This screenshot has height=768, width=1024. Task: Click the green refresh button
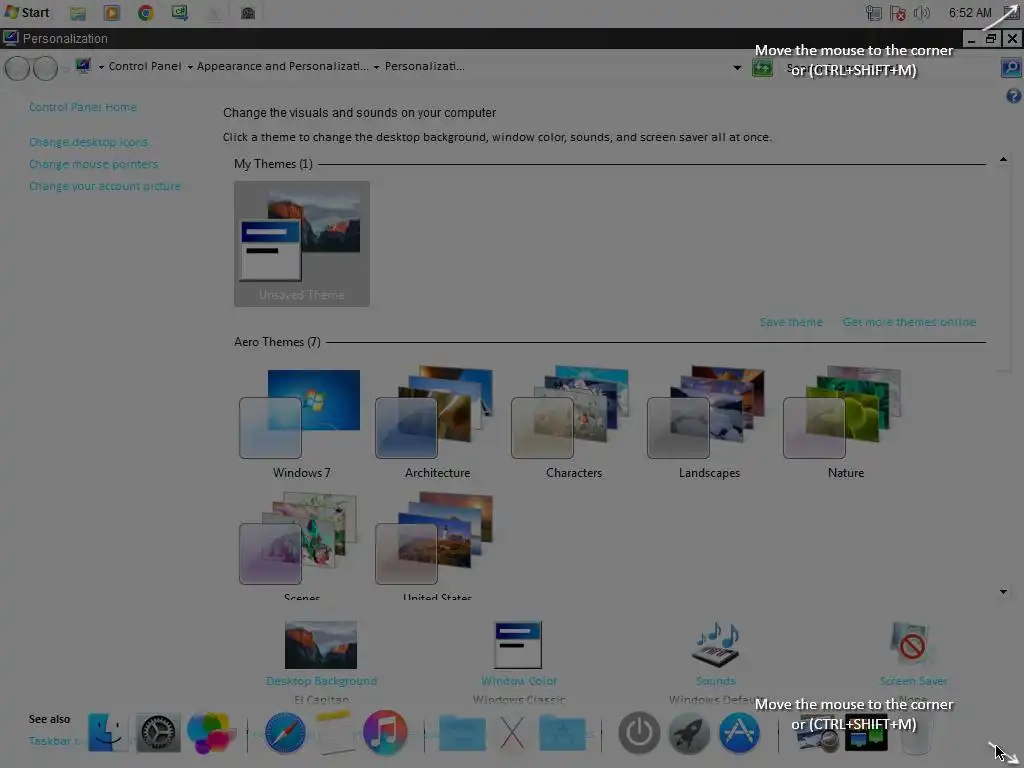762,67
